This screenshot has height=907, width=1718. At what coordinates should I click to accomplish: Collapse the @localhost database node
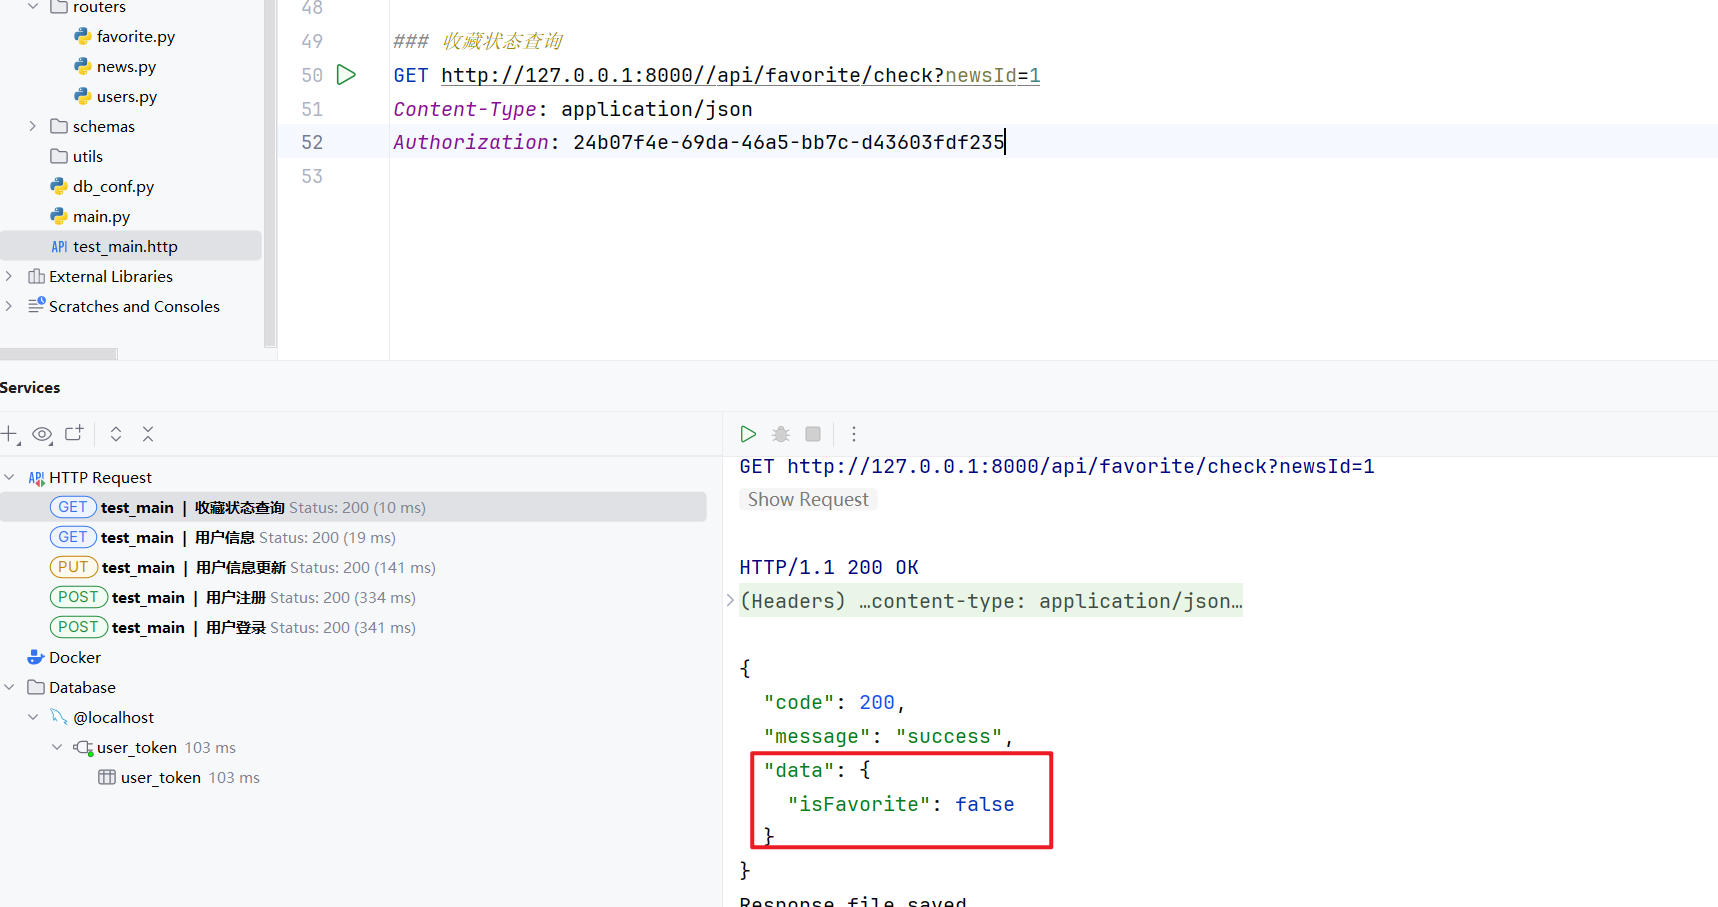point(33,717)
